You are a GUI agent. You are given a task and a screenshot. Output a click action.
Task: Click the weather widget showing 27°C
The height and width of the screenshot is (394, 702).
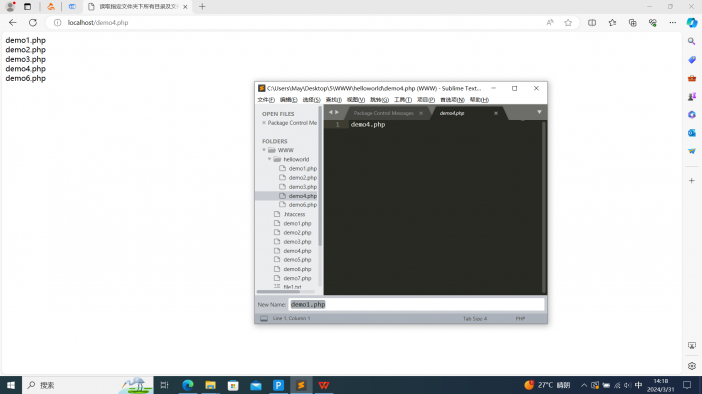(547, 385)
